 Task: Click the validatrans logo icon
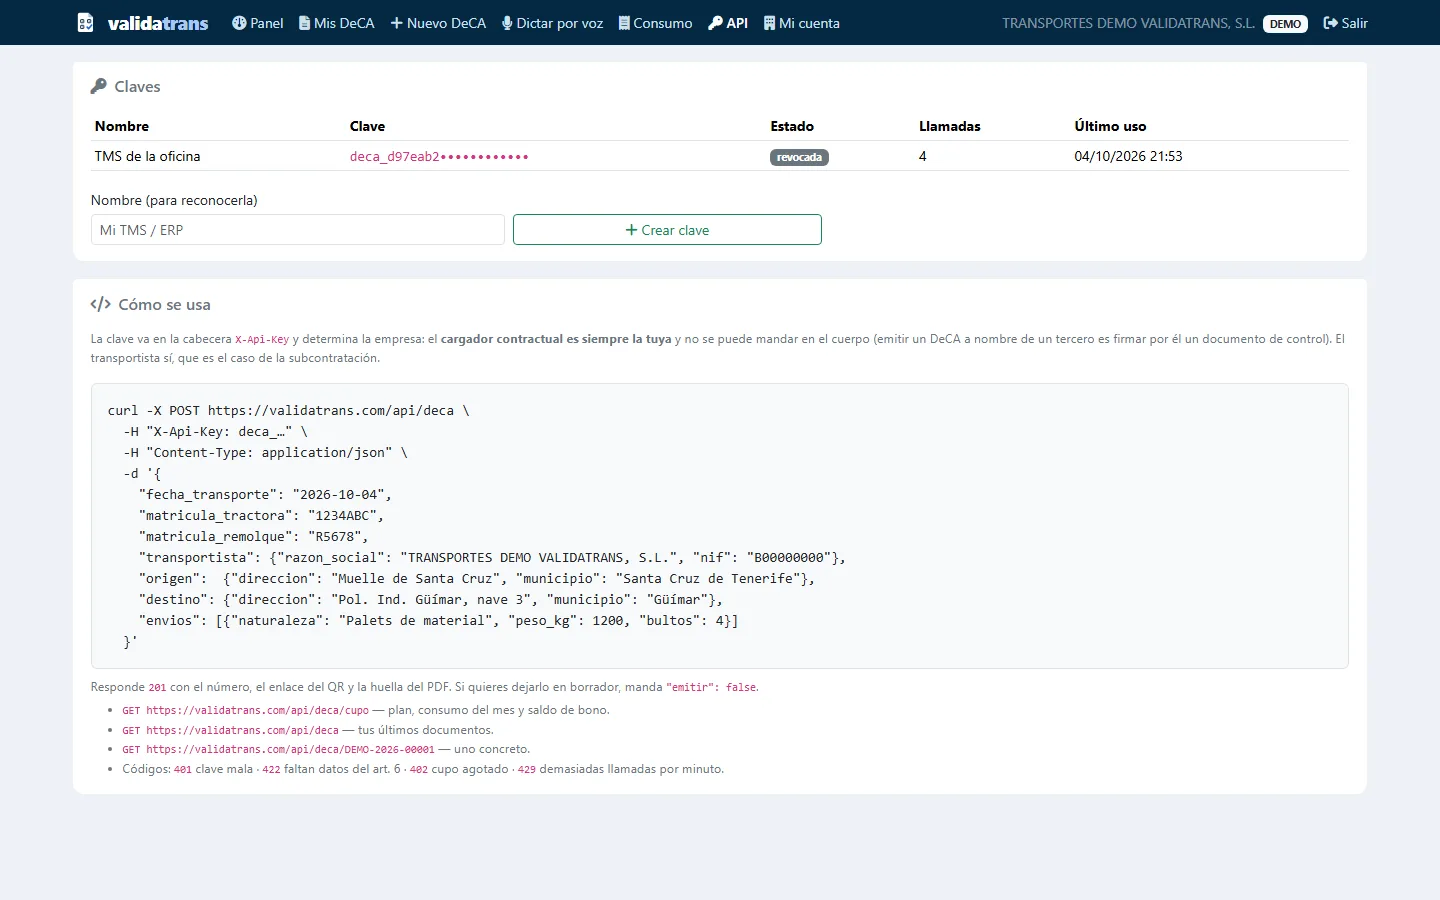[x=86, y=23]
